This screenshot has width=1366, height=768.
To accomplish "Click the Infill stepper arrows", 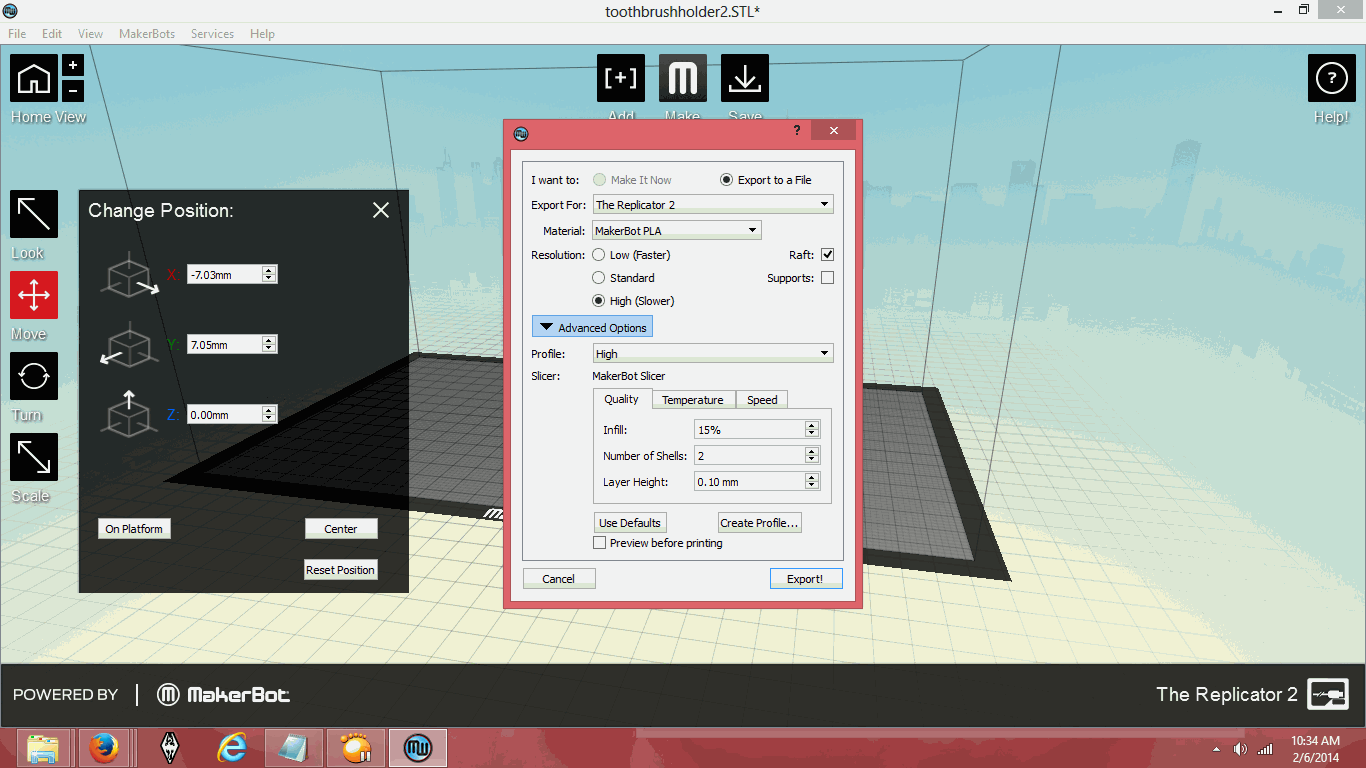I will point(812,429).
